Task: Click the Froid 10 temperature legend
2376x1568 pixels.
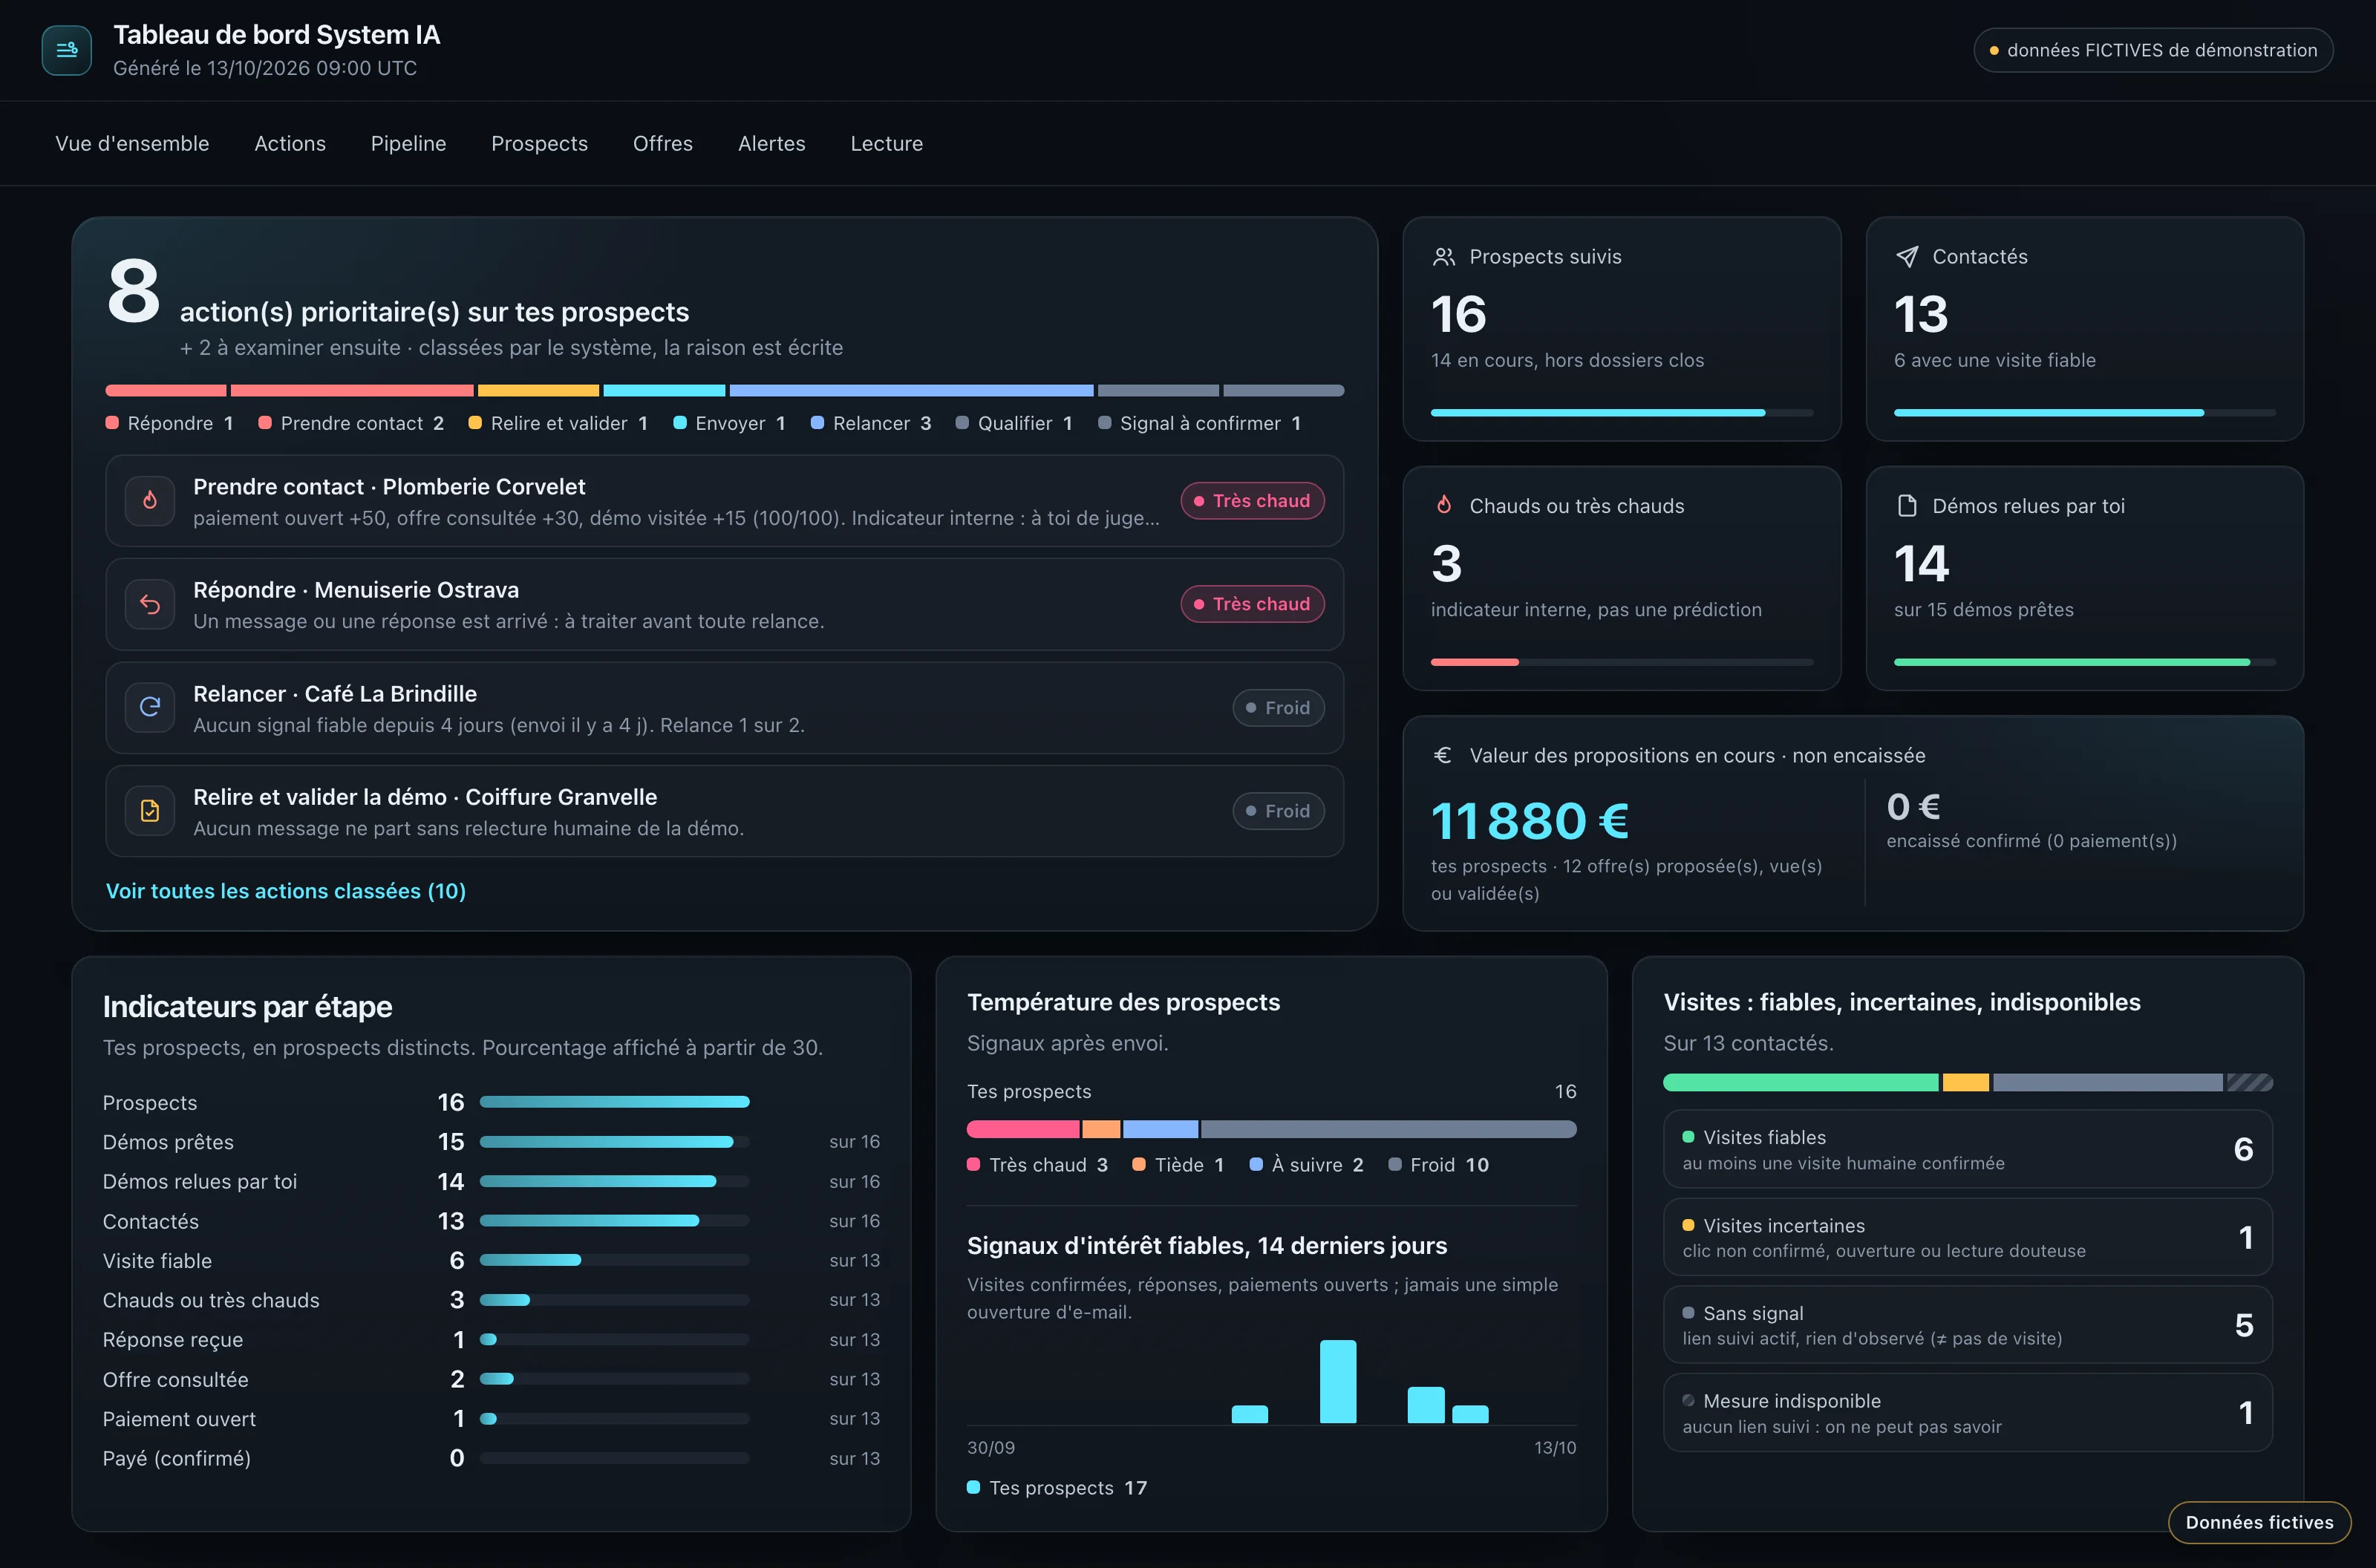Action: (x=1439, y=1165)
